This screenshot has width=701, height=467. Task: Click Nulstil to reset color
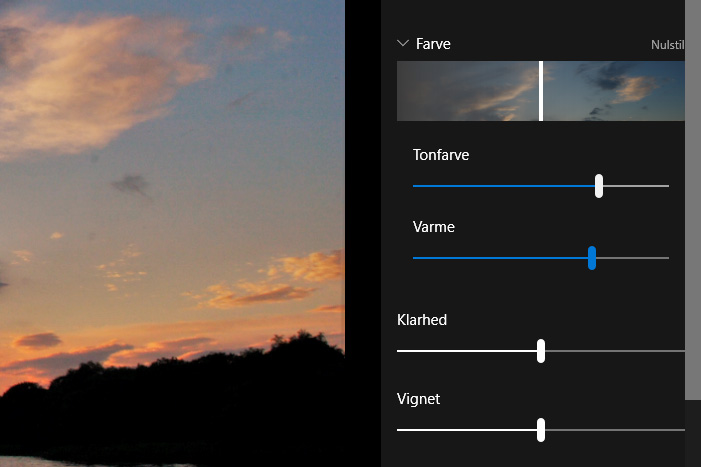coord(667,45)
